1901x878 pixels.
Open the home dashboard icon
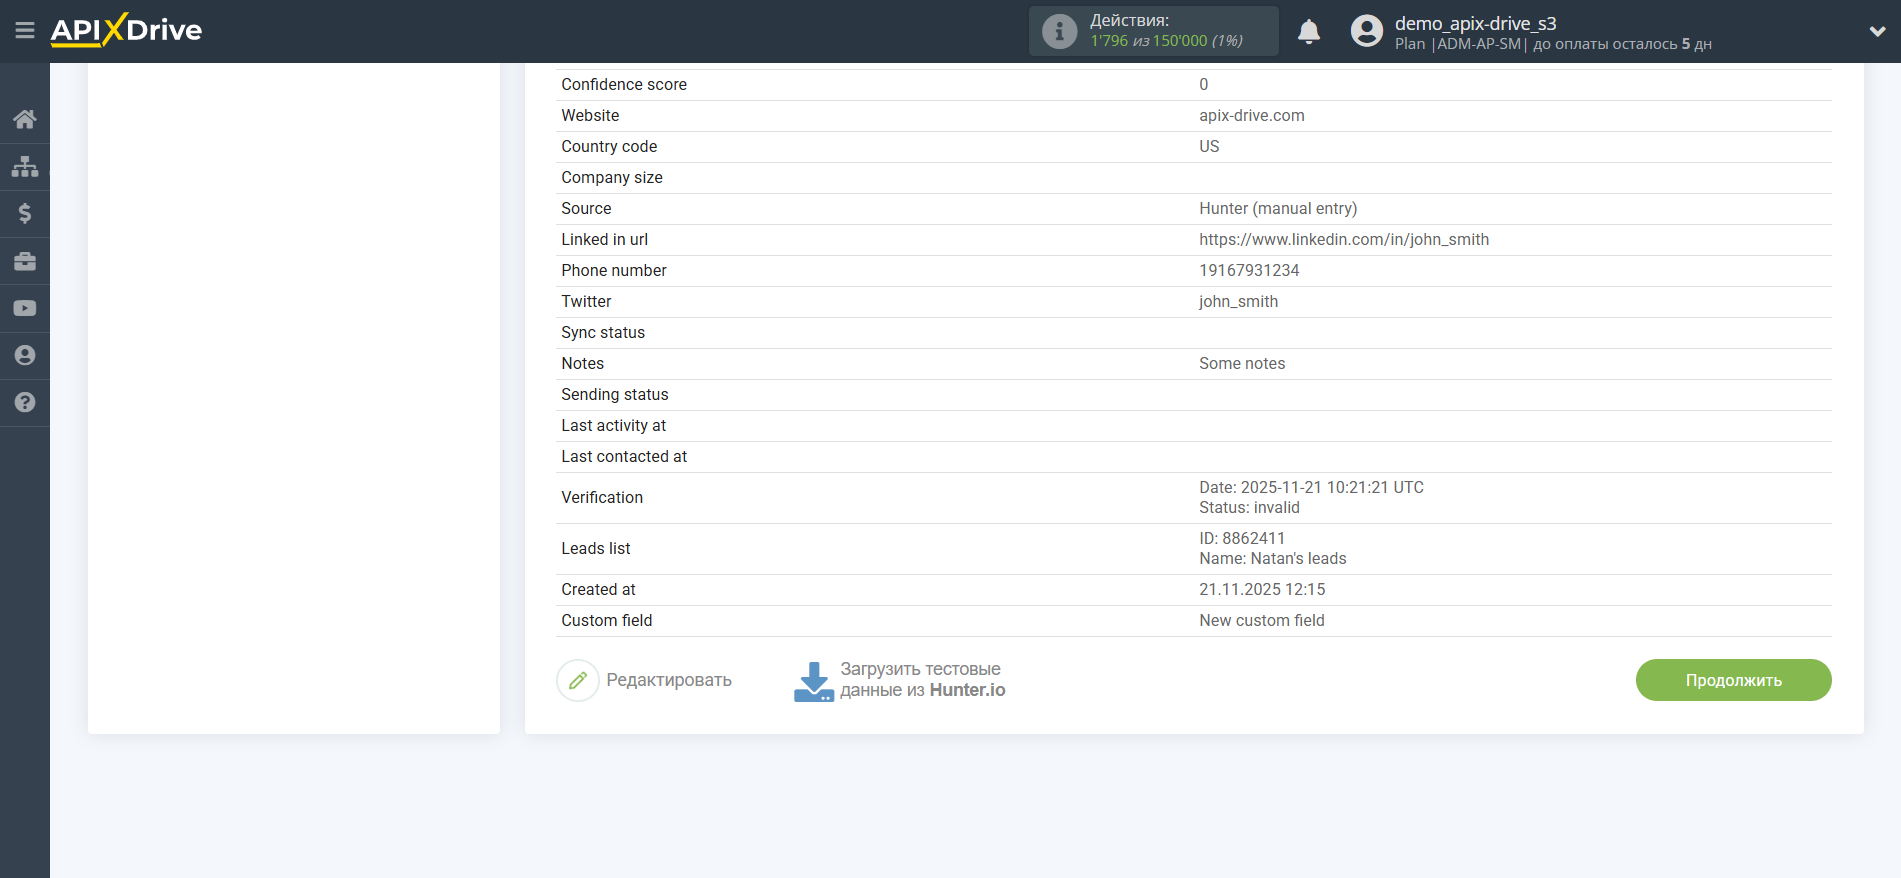coord(25,120)
